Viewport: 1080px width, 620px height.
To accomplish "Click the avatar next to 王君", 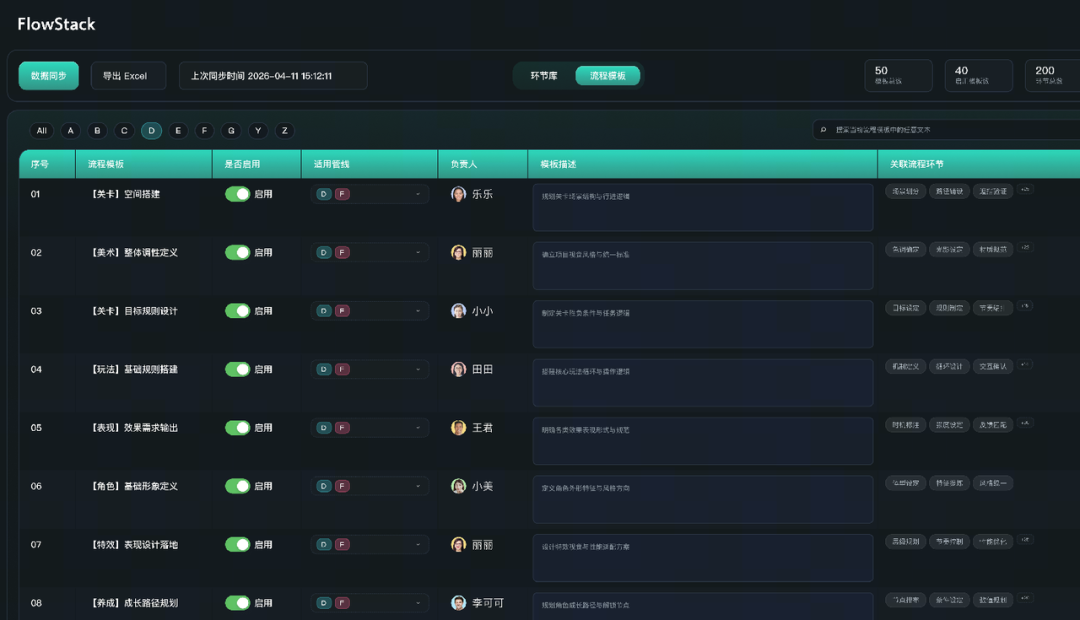I will (458, 428).
